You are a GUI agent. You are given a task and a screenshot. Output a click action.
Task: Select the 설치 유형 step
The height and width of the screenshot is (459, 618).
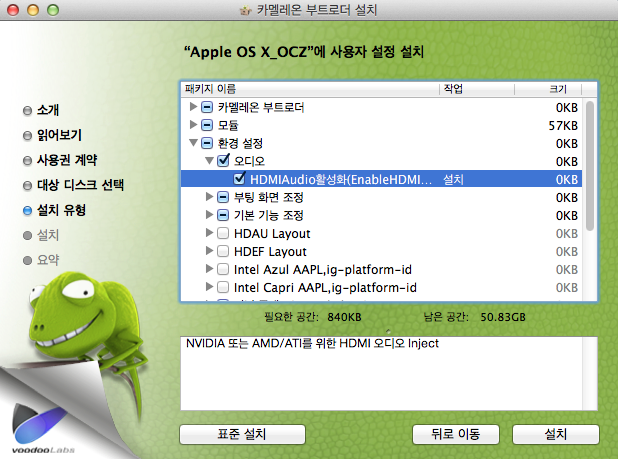(61, 210)
